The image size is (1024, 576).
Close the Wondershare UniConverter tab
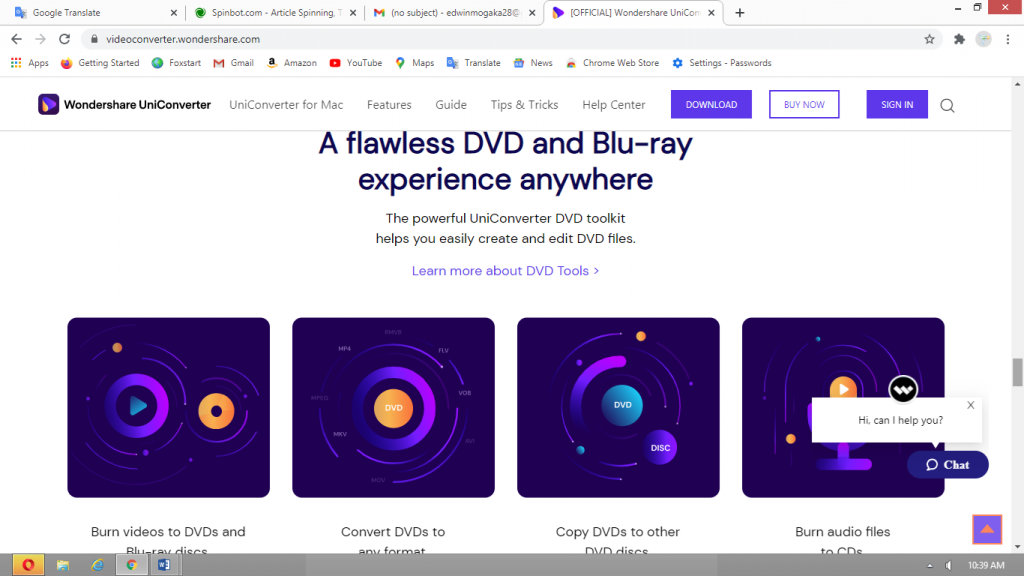coord(711,12)
